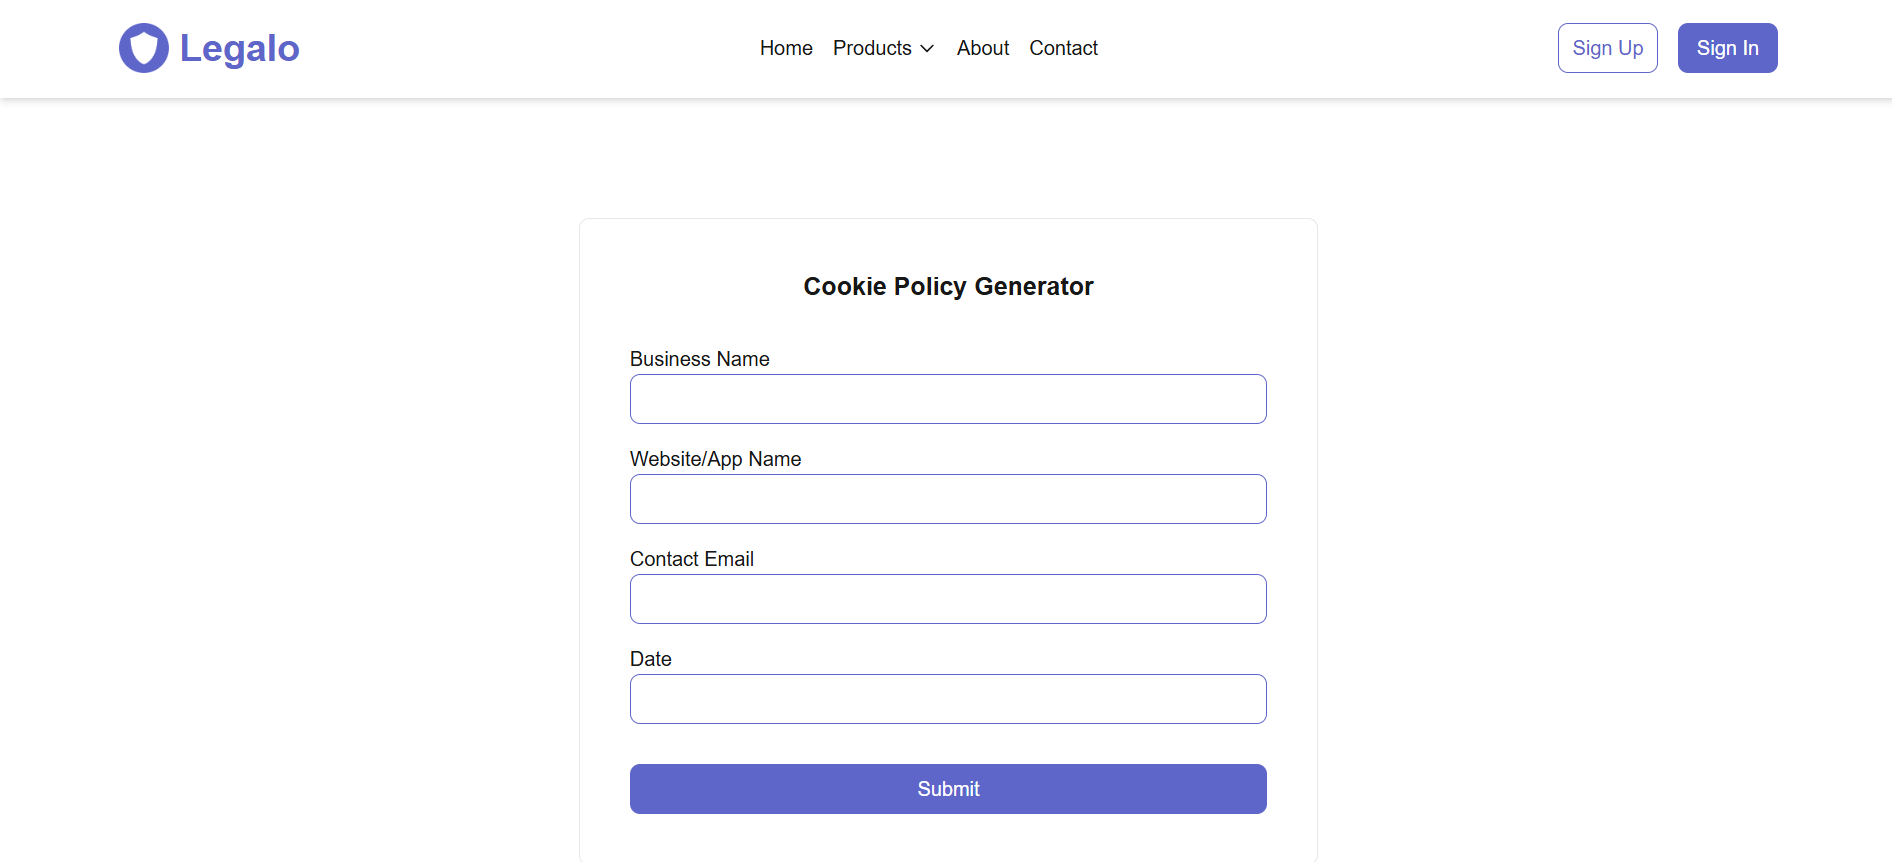Click the Products menu label text

pyautogui.click(x=872, y=48)
